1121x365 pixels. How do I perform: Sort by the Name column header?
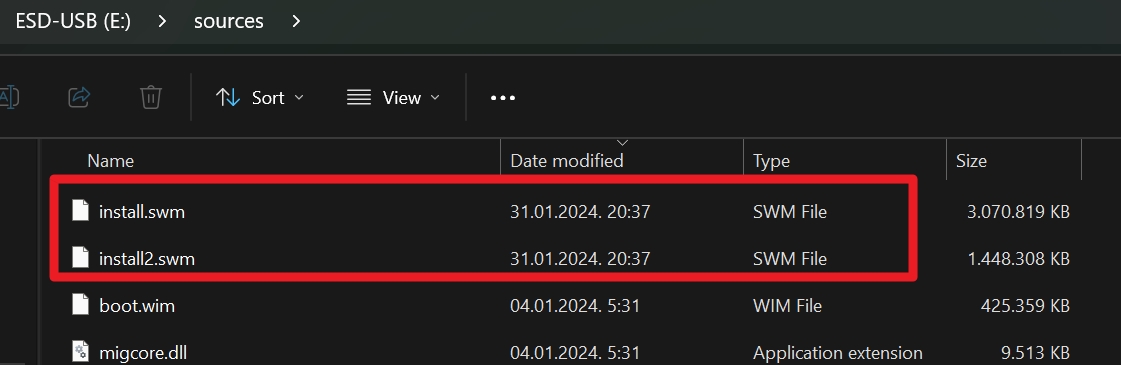(110, 161)
